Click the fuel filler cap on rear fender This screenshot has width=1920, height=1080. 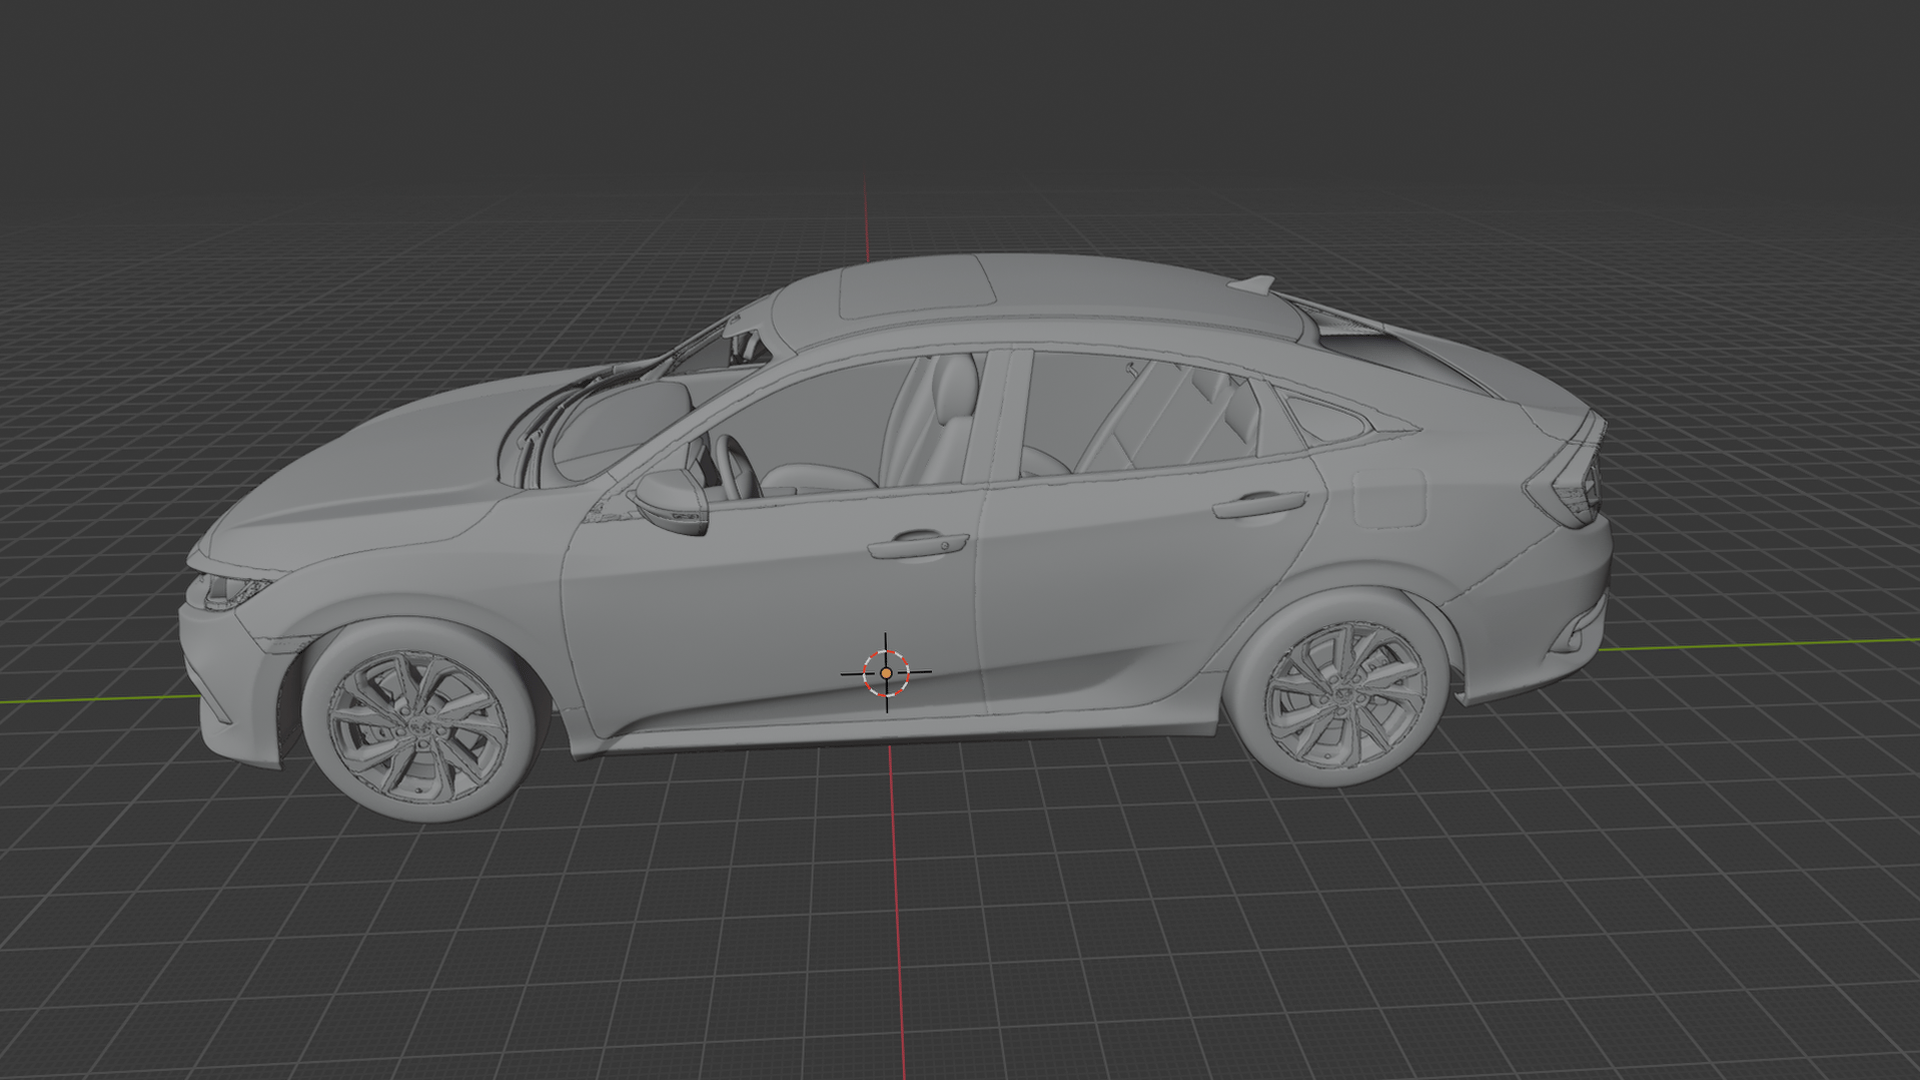coord(1389,498)
